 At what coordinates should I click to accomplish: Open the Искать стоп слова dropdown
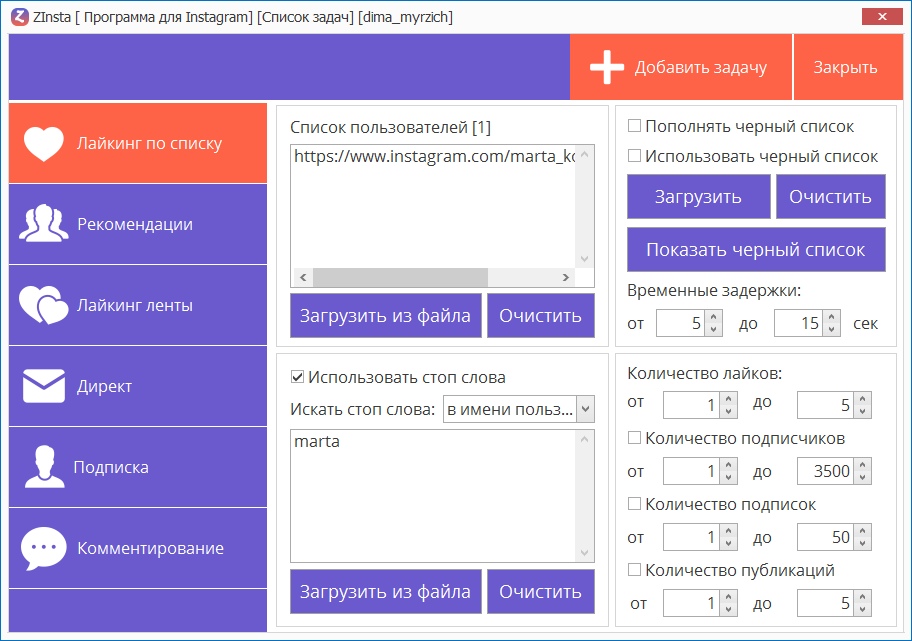tap(585, 409)
